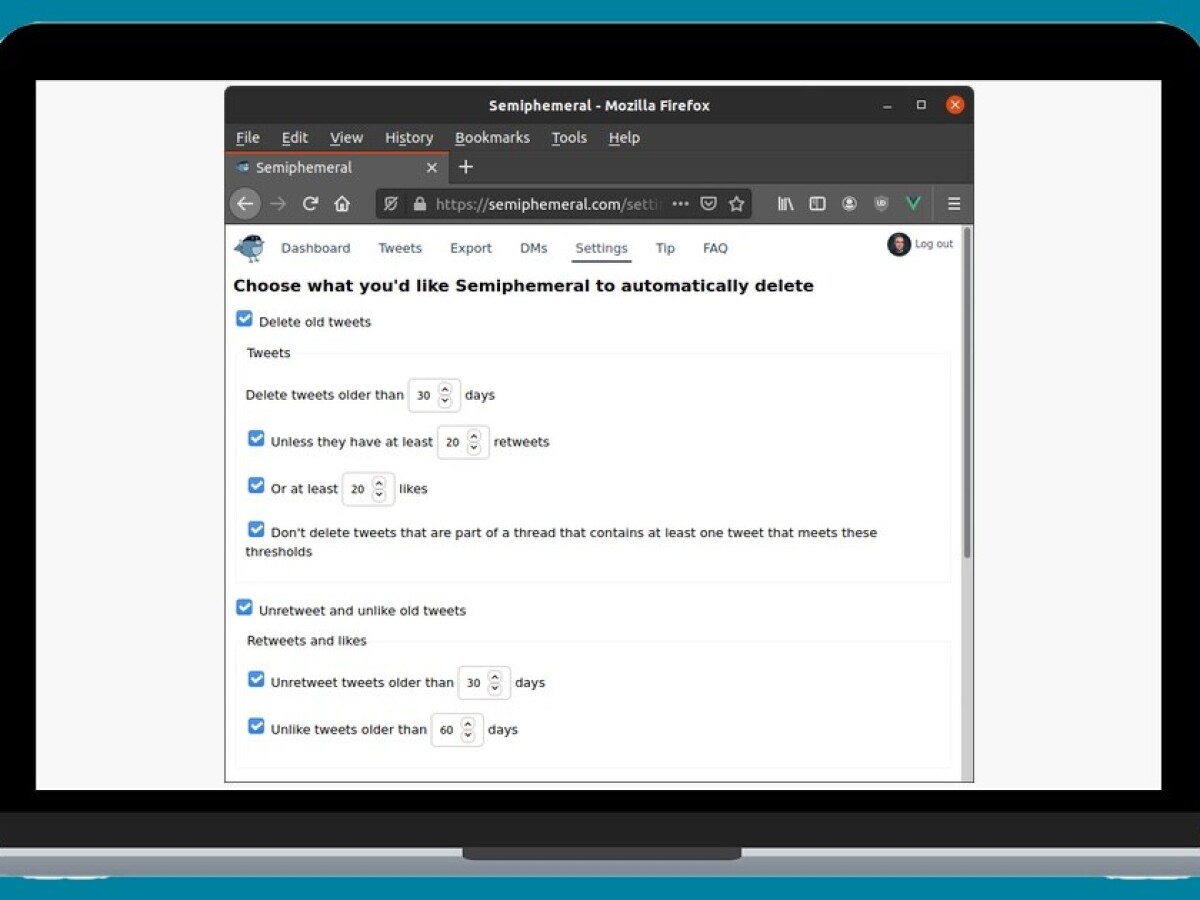This screenshot has height=900, width=1200.
Task: Open the page actions three-dot menu in the address bar
Action: (x=680, y=204)
